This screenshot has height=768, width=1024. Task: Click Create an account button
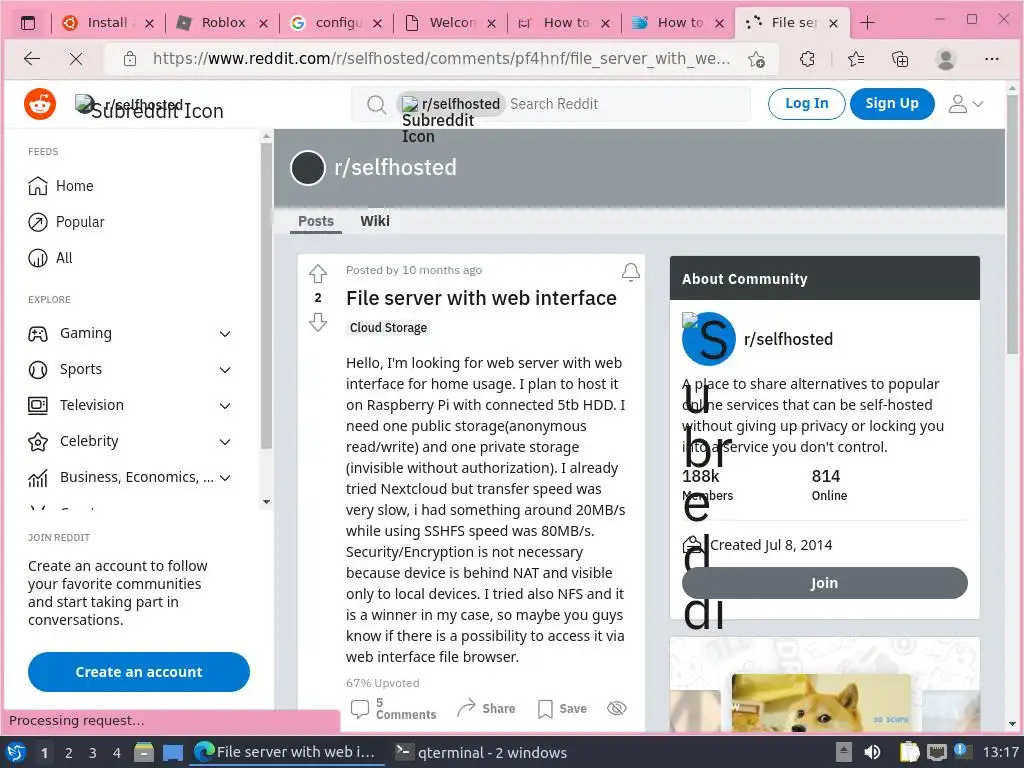[x=139, y=672]
